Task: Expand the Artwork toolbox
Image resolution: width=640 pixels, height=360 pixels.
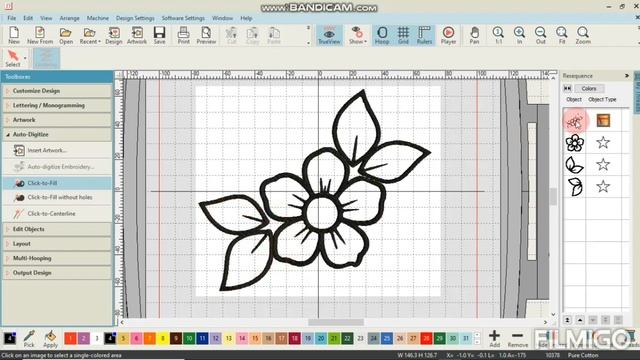Action: coord(57,120)
